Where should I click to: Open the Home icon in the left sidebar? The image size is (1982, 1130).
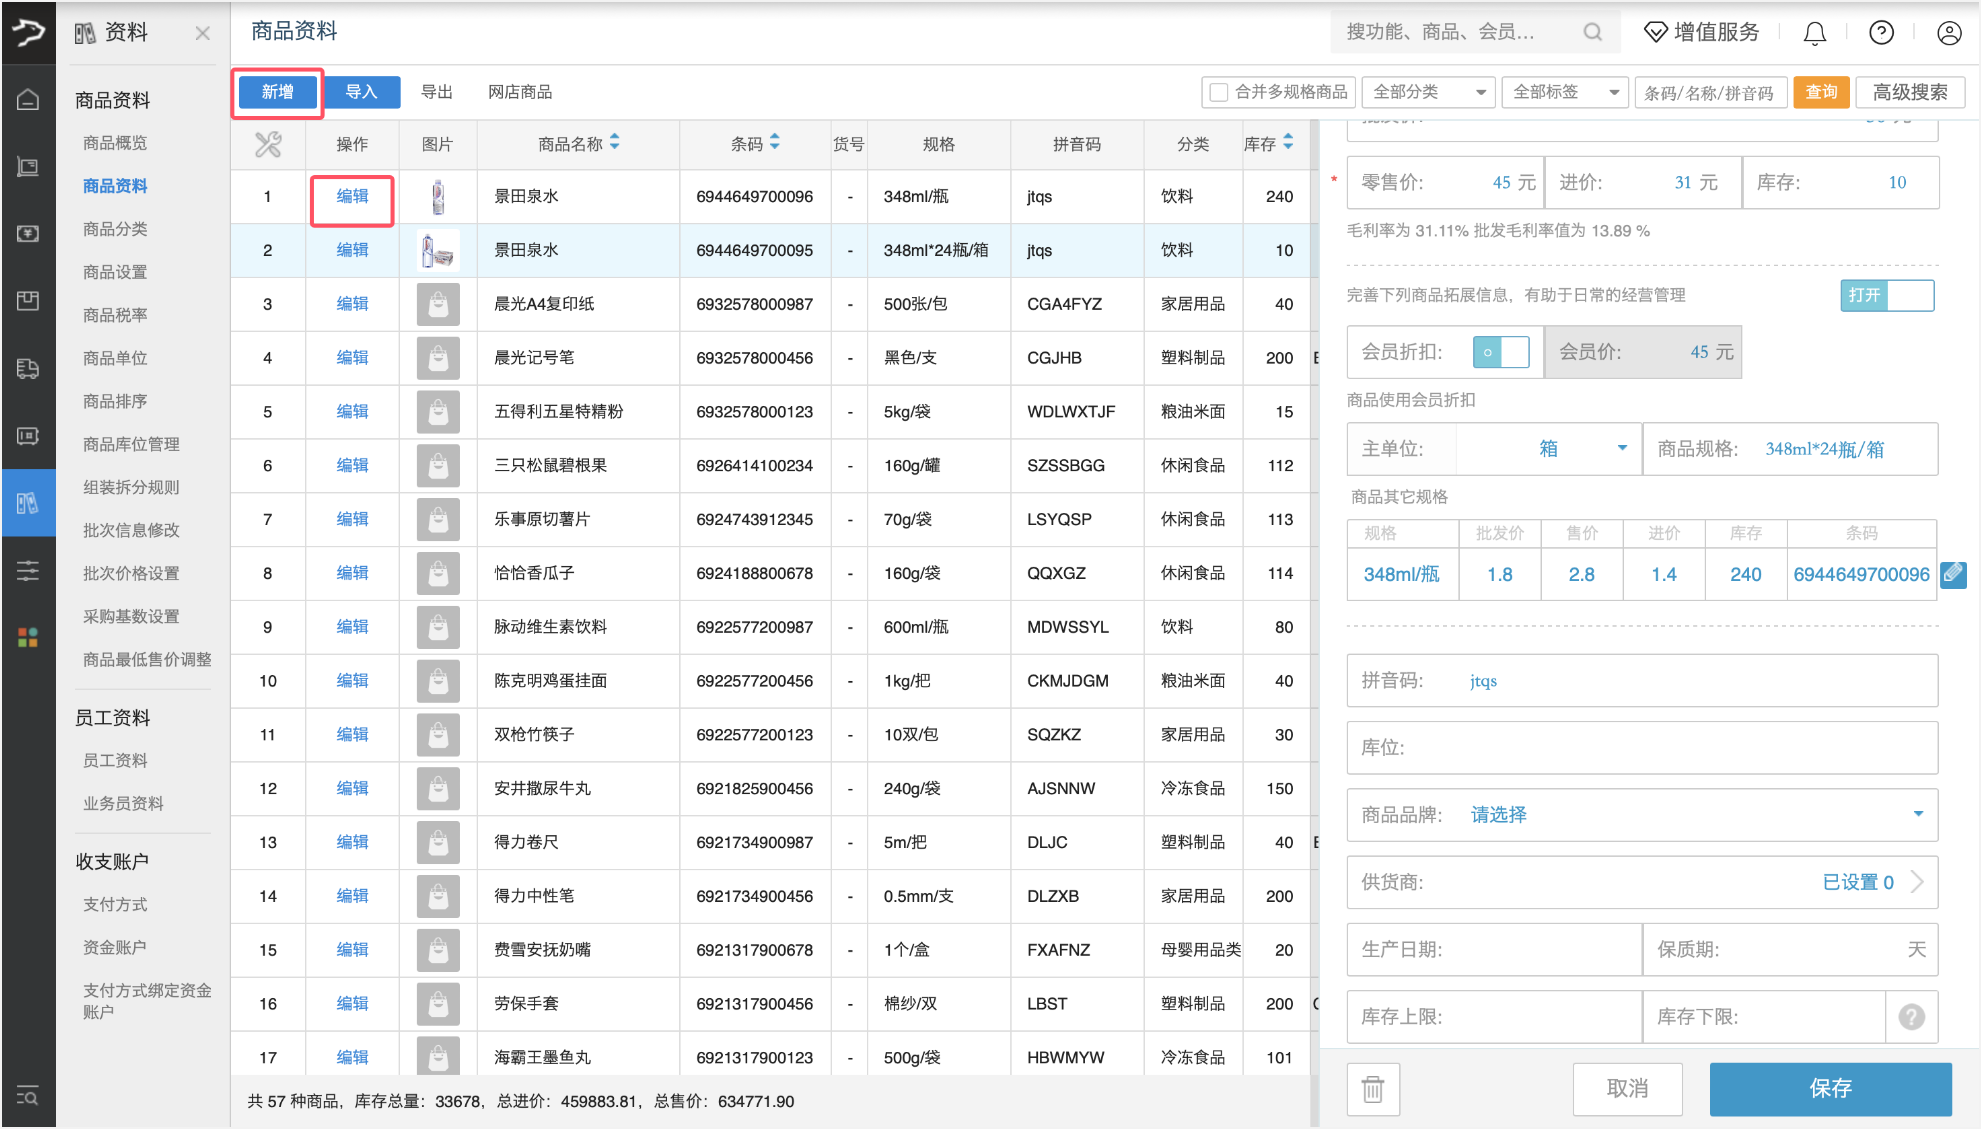(28, 98)
